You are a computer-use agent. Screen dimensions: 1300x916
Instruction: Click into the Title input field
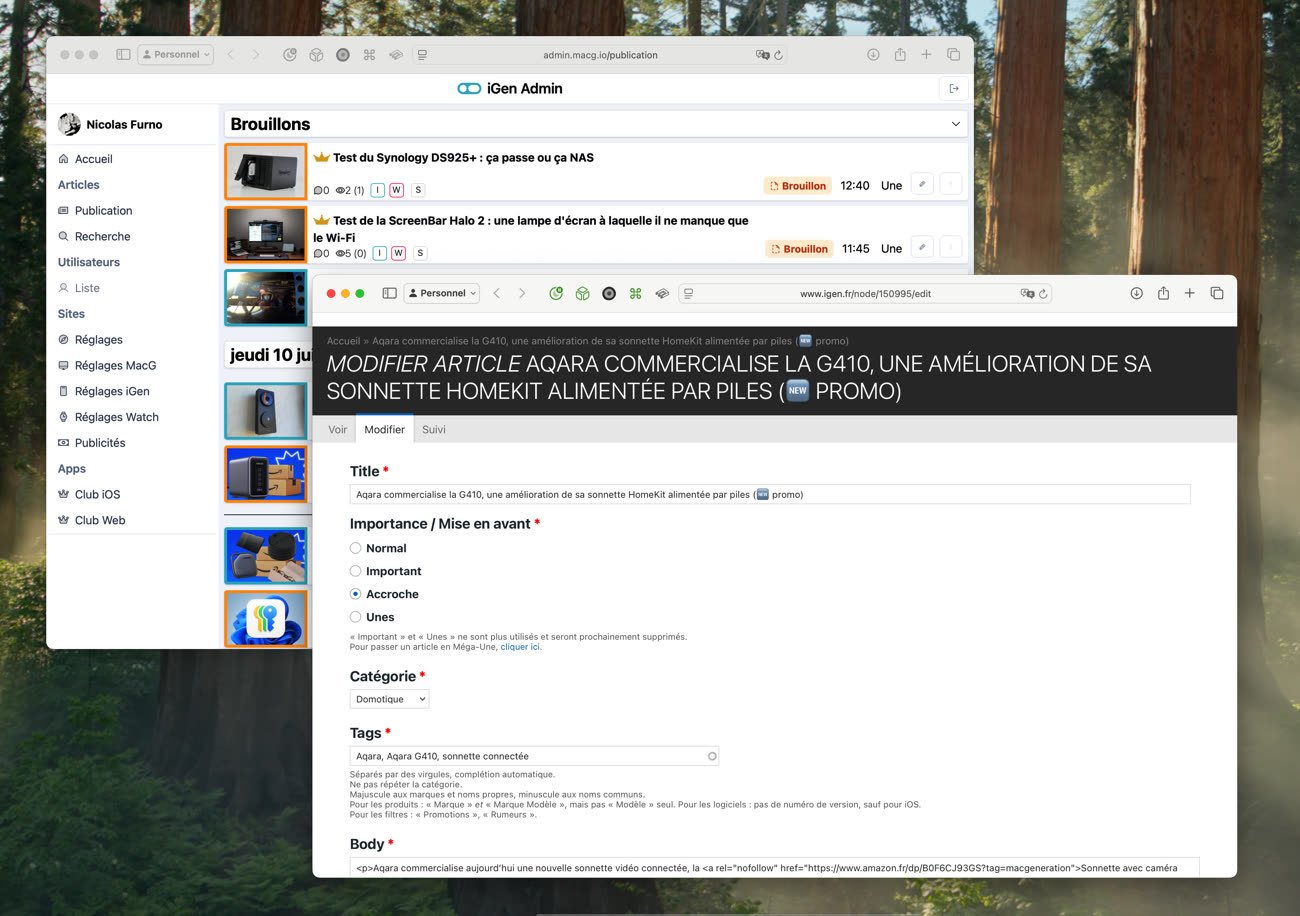pyautogui.click(x=770, y=494)
